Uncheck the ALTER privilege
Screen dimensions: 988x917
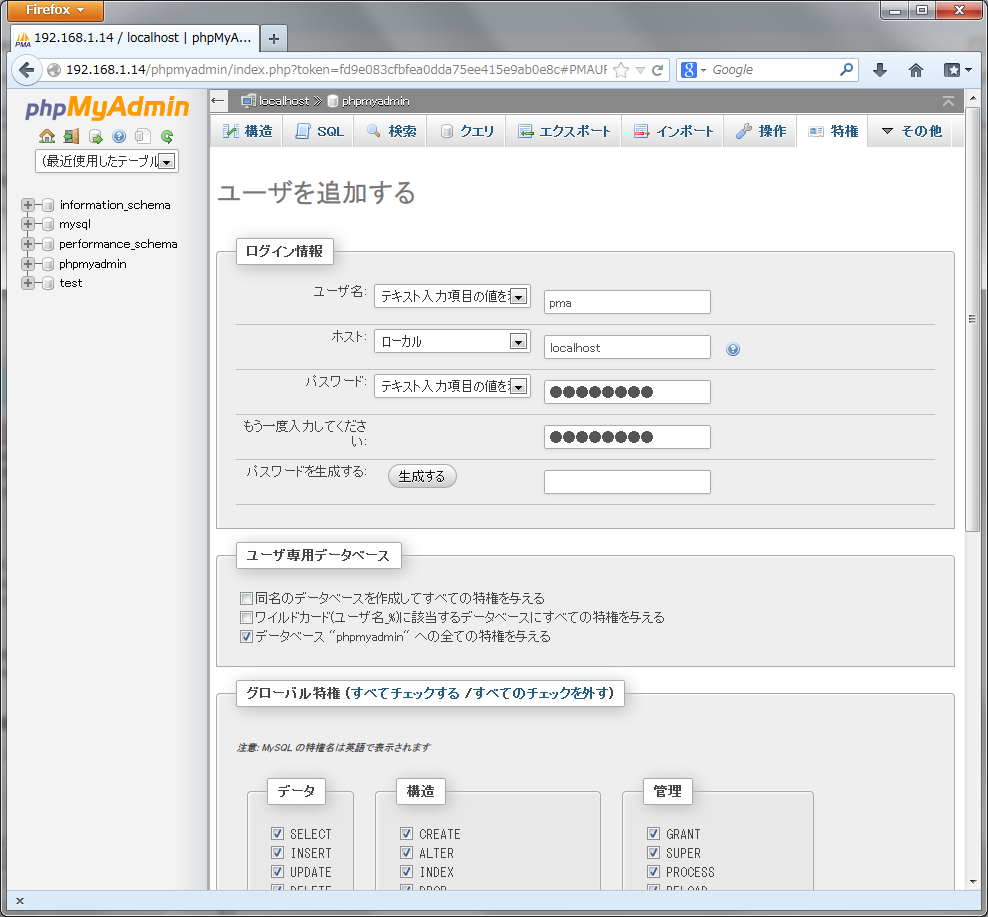coord(406,852)
